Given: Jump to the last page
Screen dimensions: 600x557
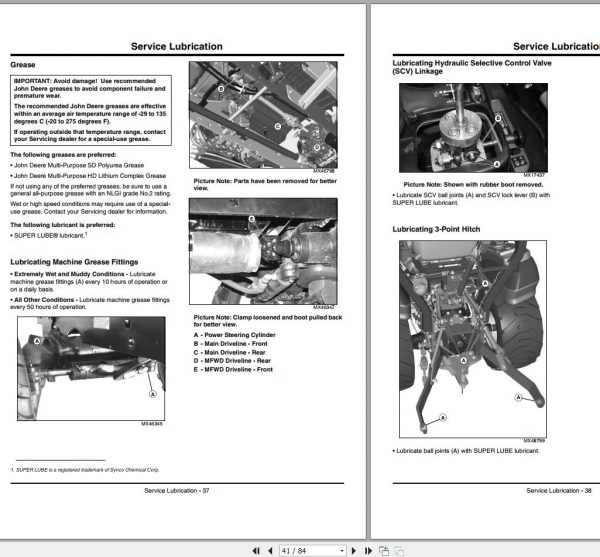Looking at the screenshot, I should pyautogui.click(x=368, y=550).
